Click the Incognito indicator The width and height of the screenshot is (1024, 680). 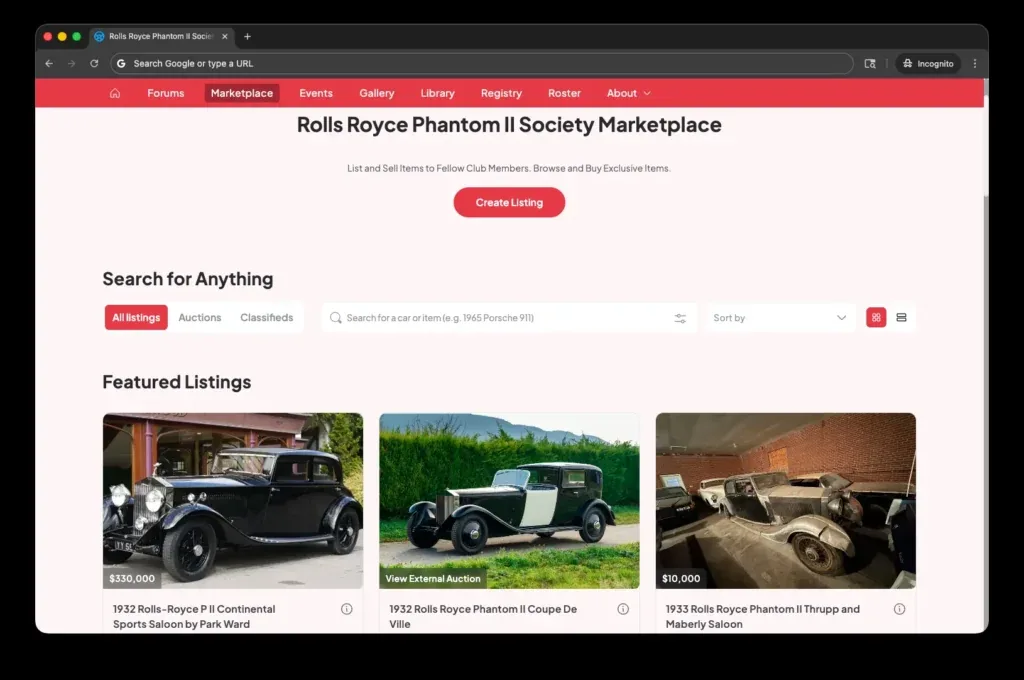928,63
